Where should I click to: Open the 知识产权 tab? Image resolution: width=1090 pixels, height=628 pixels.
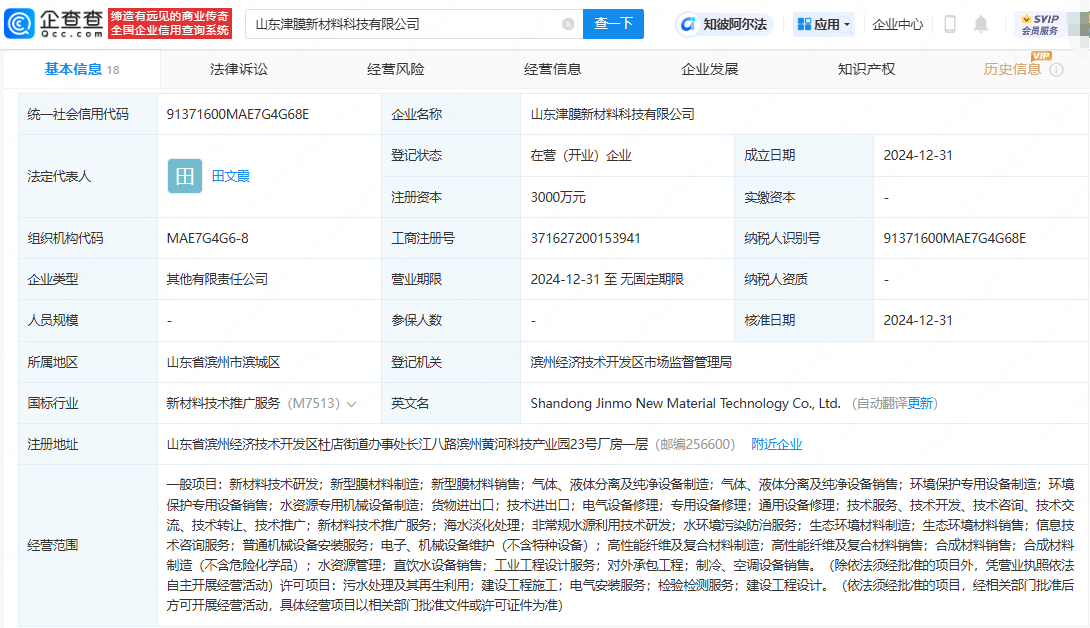(x=866, y=69)
